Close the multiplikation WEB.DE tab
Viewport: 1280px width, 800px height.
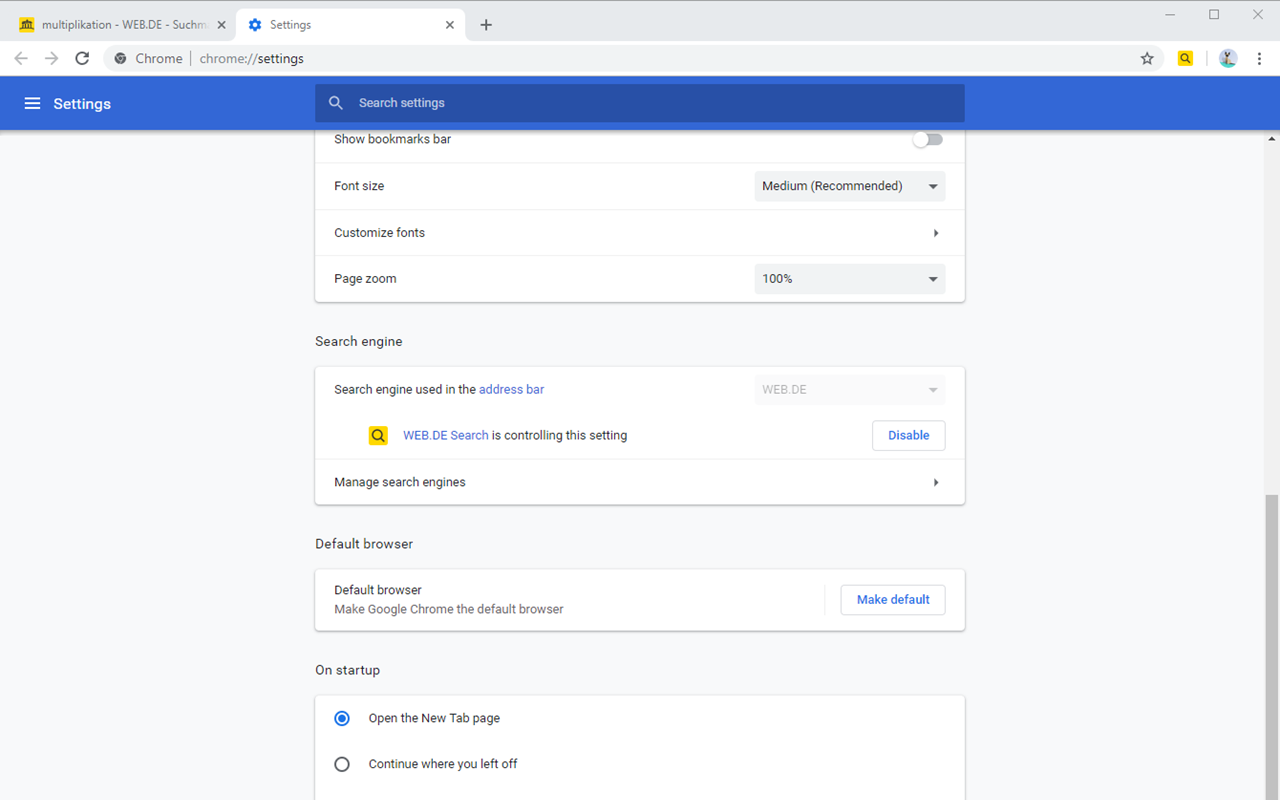pos(221,25)
